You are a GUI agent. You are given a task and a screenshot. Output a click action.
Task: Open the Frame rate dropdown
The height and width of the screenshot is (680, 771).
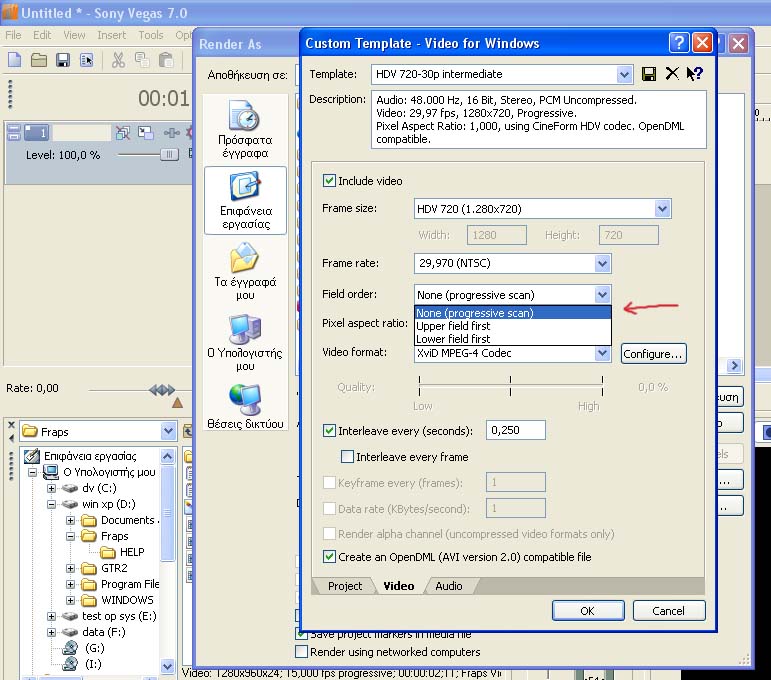click(602, 263)
